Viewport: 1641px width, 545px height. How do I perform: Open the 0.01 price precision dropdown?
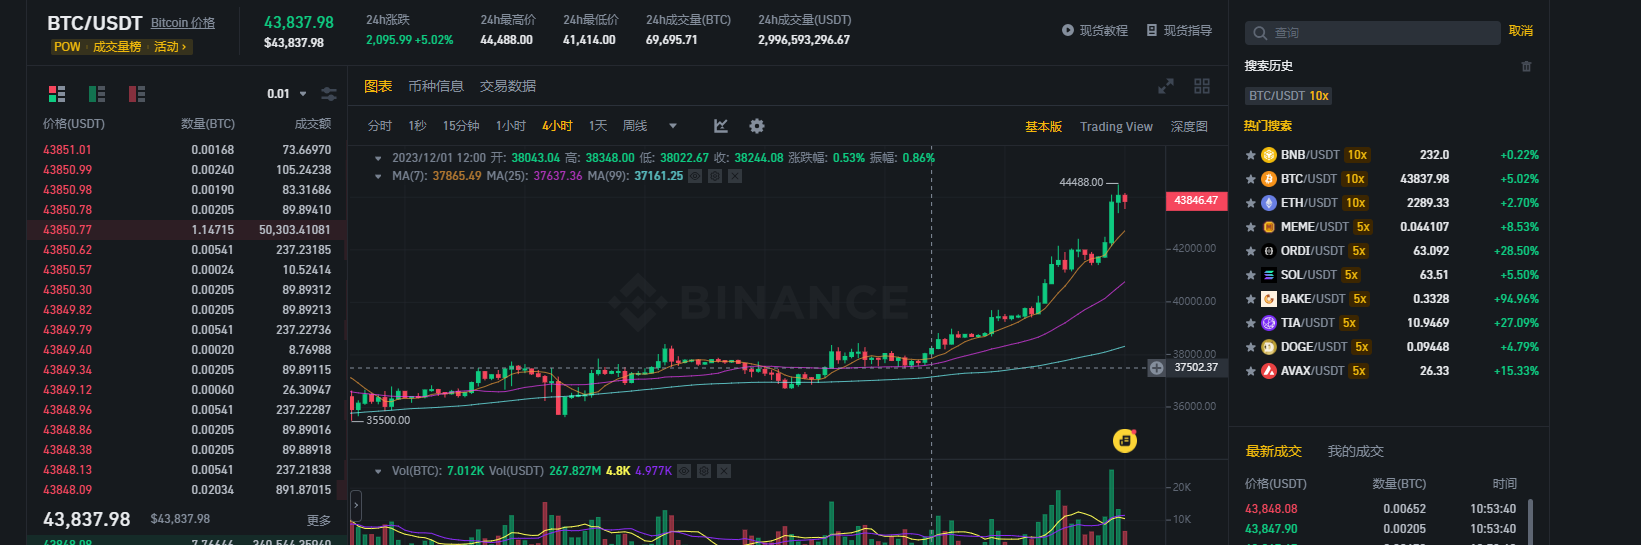(x=287, y=94)
